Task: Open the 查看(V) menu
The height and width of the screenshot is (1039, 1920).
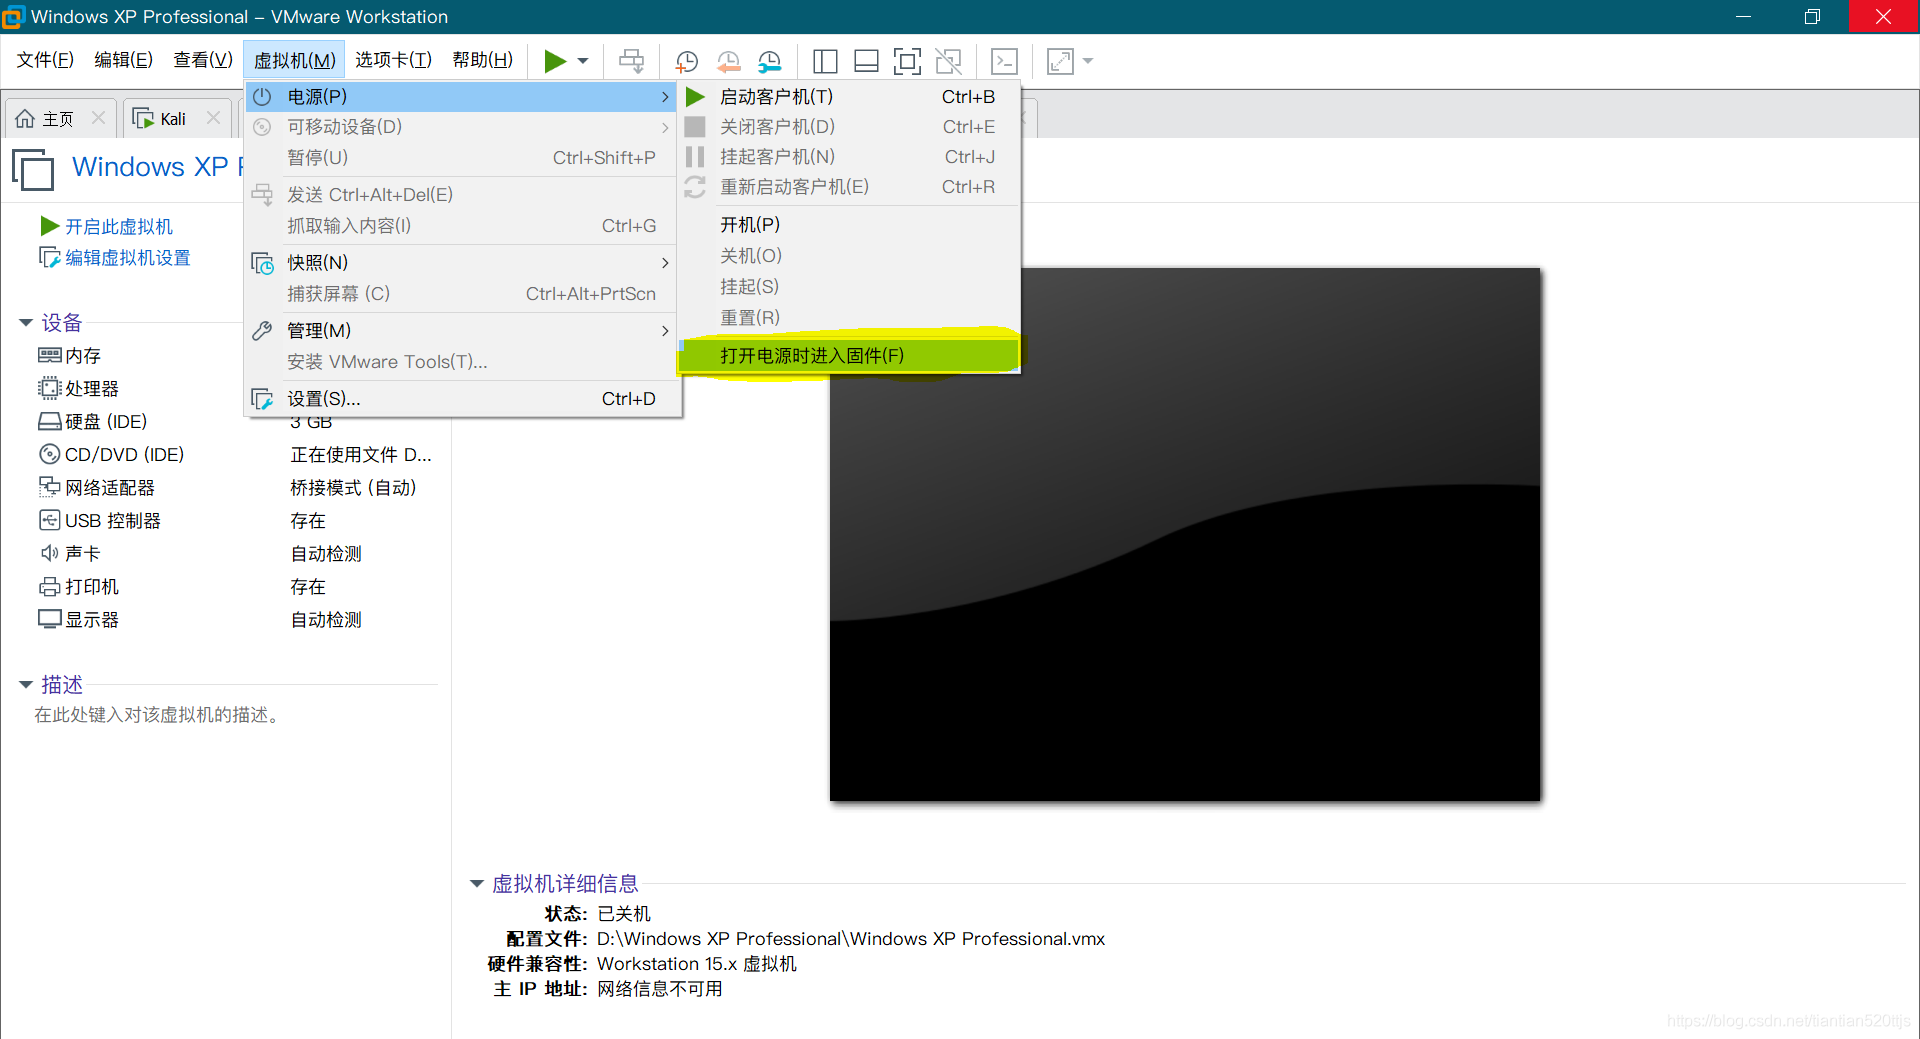Action: (x=203, y=60)
